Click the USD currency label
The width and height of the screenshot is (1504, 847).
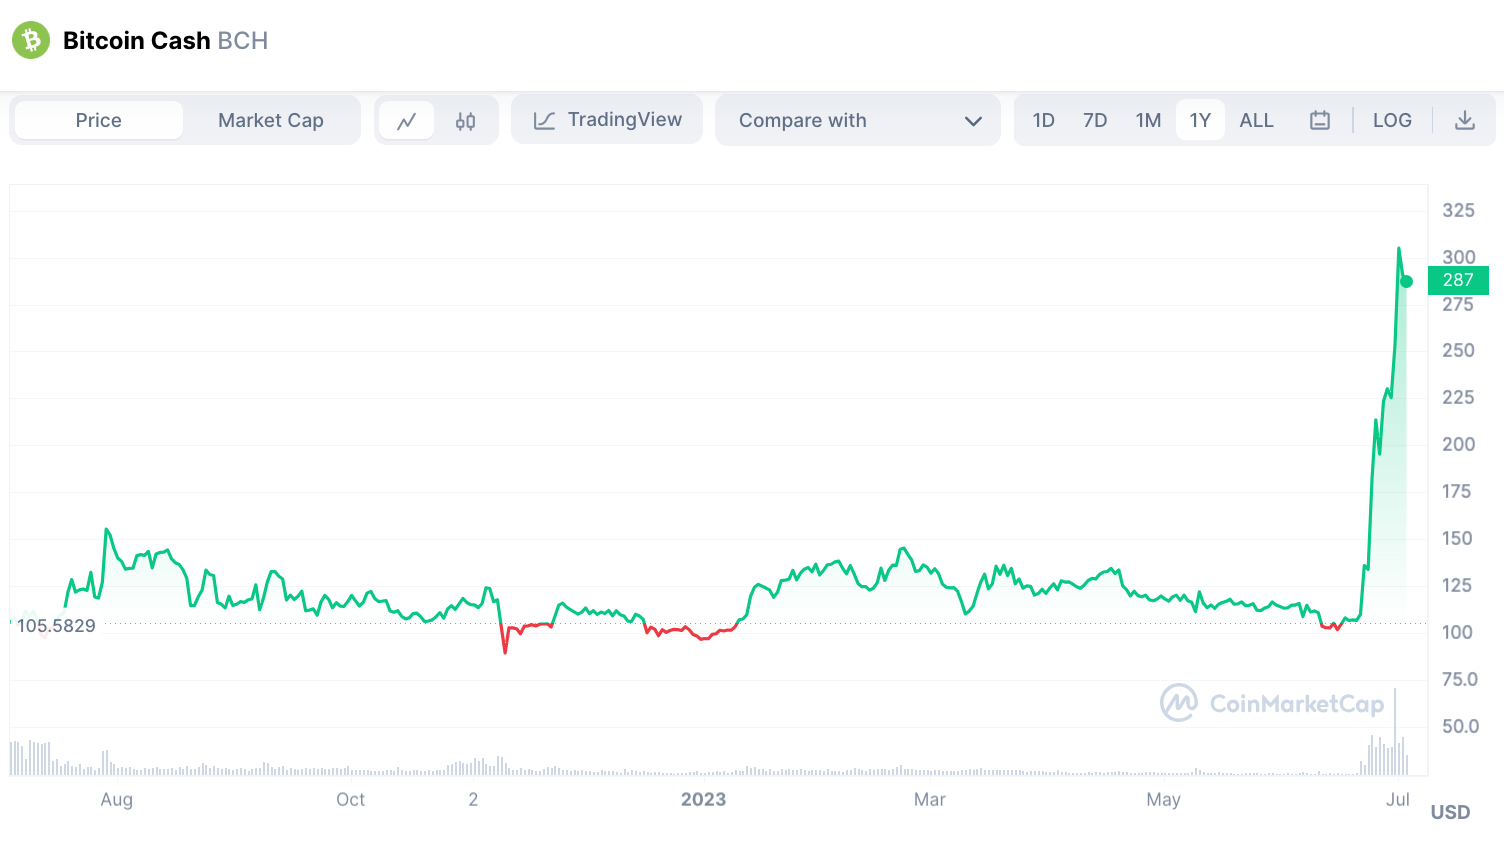coord(1450,812)
